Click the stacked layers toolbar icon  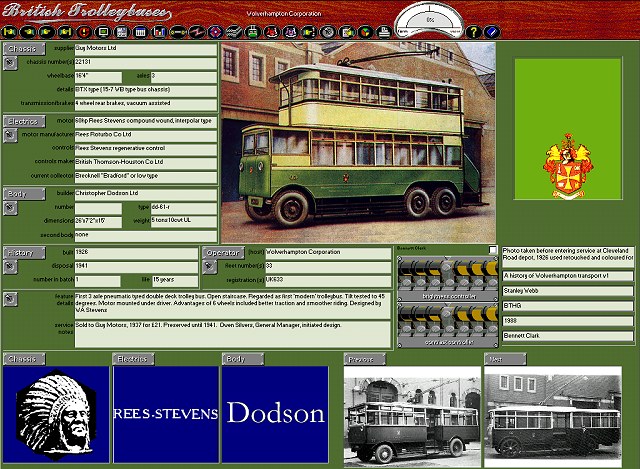point(234,32)
